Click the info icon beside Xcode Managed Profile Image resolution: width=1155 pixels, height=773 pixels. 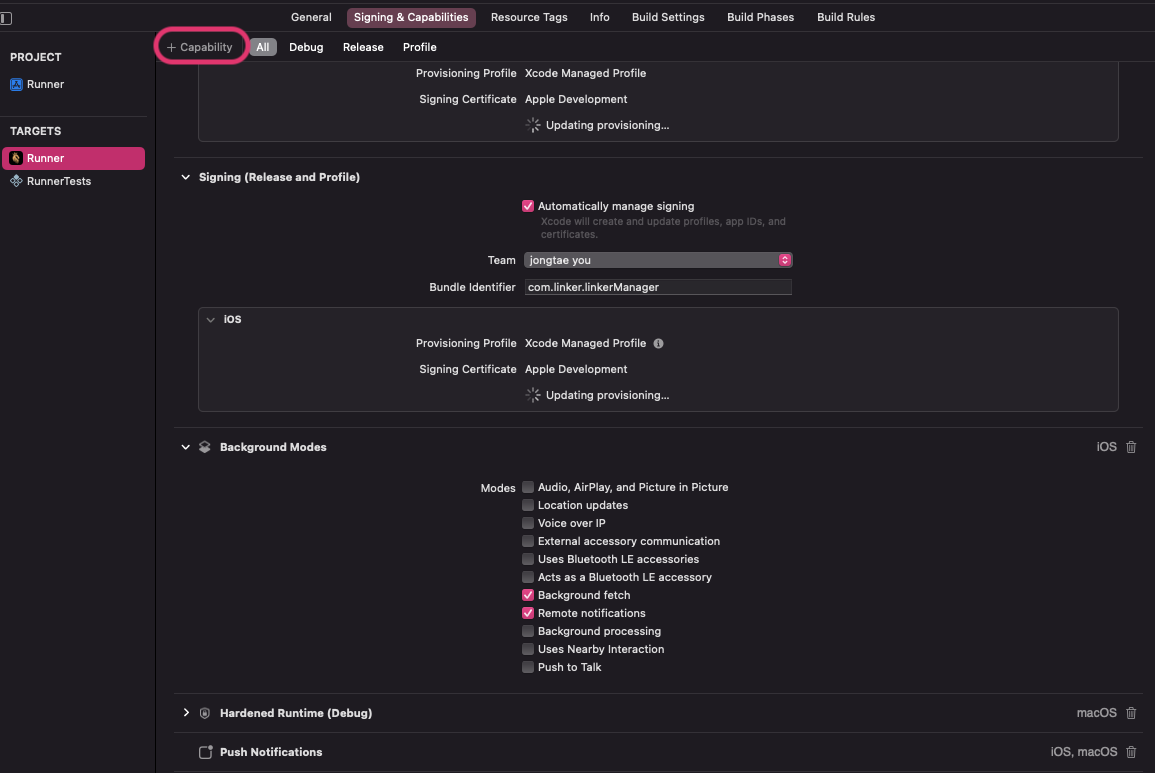(658, 343)
